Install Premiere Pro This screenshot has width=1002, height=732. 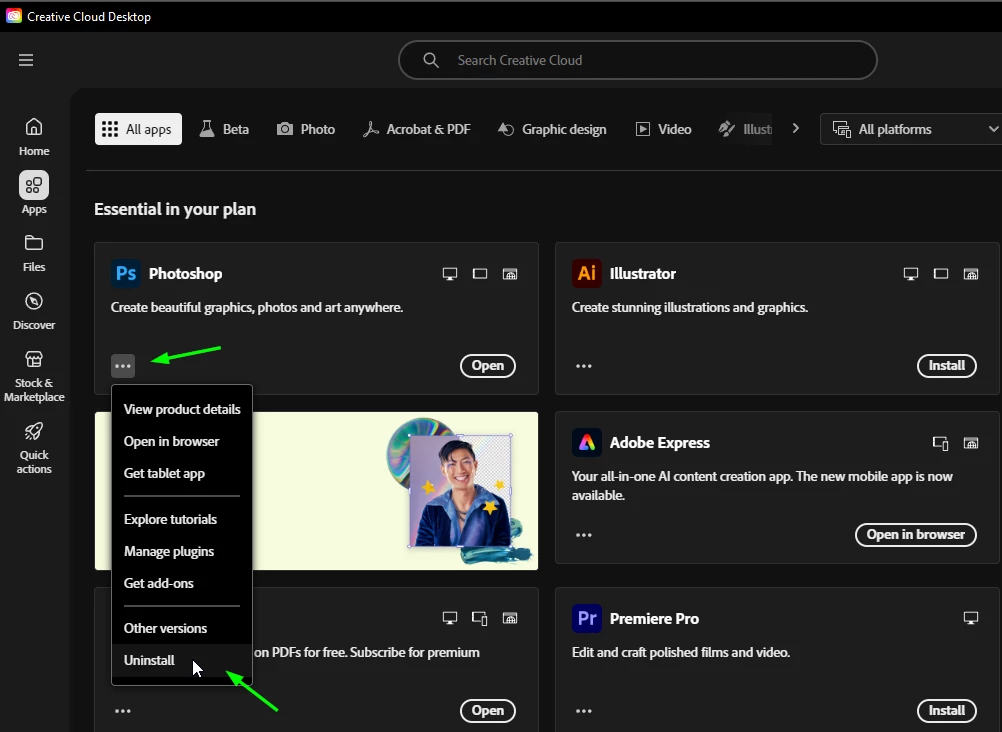[x=946, y=710]
